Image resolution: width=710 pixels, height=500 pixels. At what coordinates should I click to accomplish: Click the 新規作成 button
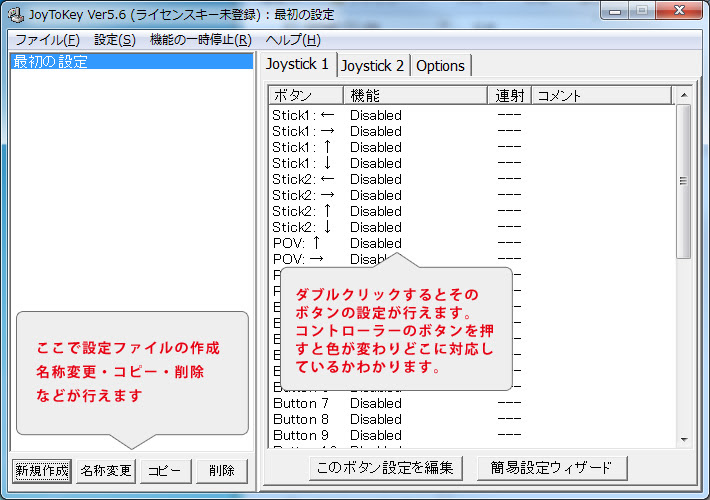pyautogui.click(x=42, y=471)
